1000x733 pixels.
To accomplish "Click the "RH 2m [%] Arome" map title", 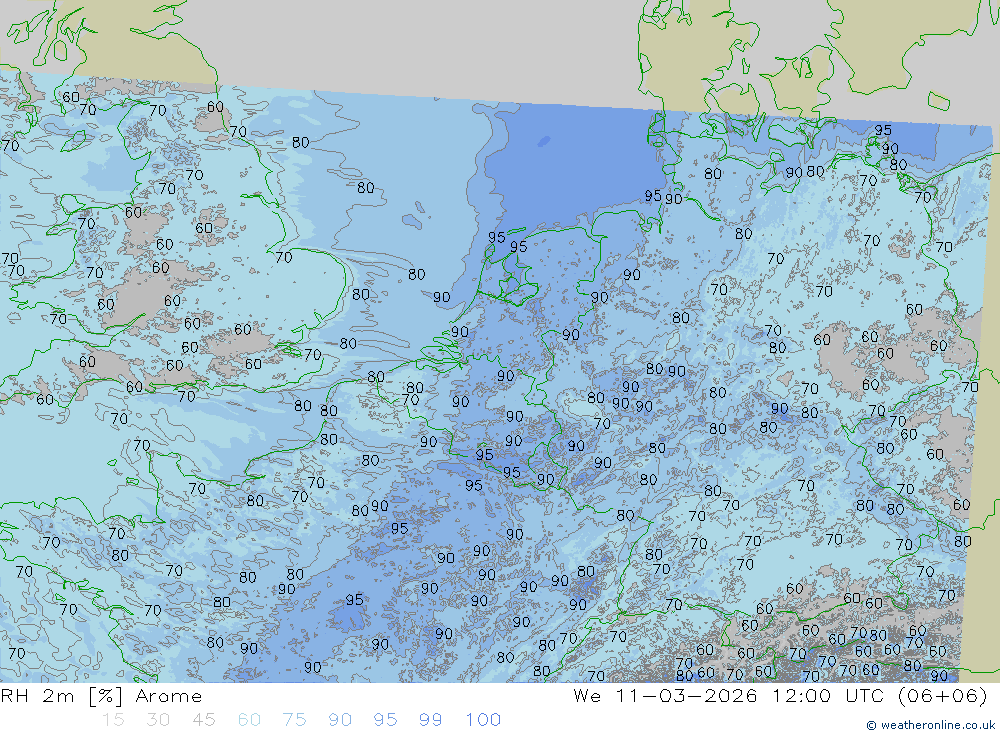I will (x=101, y=696).
